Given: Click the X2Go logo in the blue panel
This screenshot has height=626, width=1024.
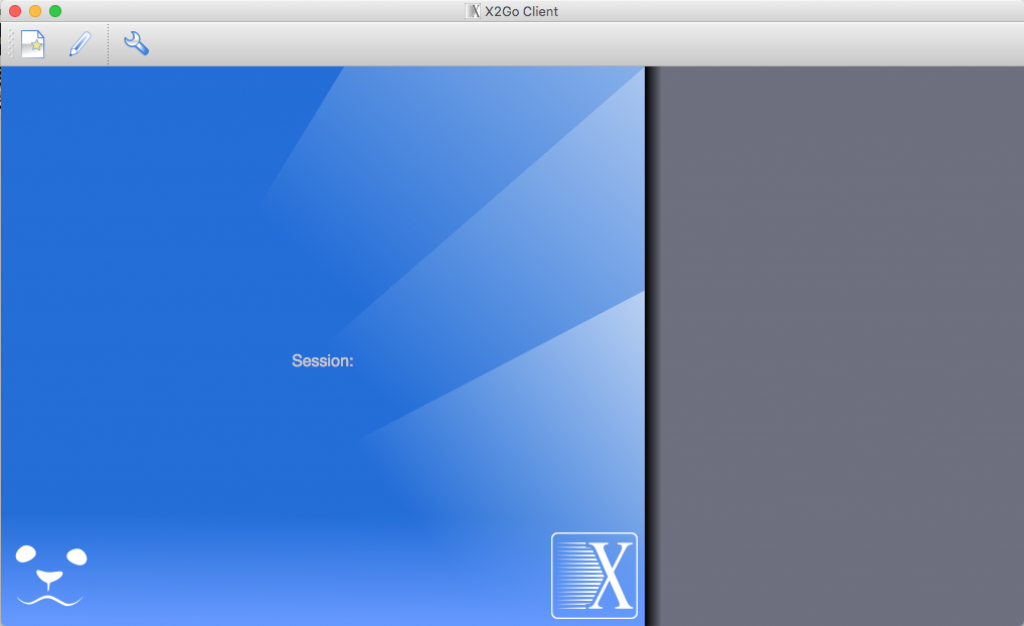Looking at the screenshot, I should click(594, 575).
